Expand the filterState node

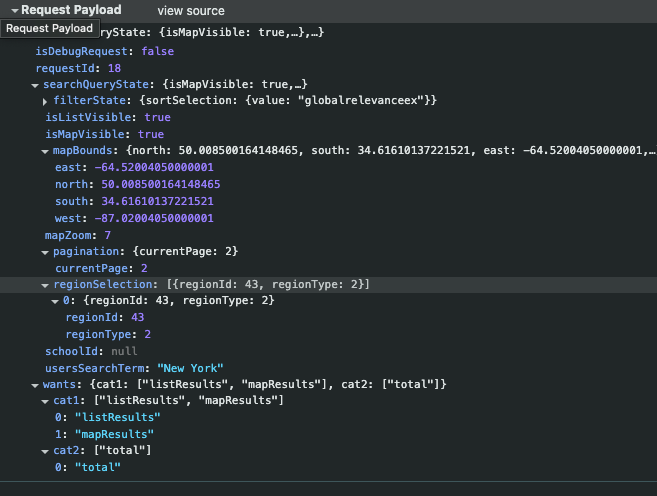45,101
